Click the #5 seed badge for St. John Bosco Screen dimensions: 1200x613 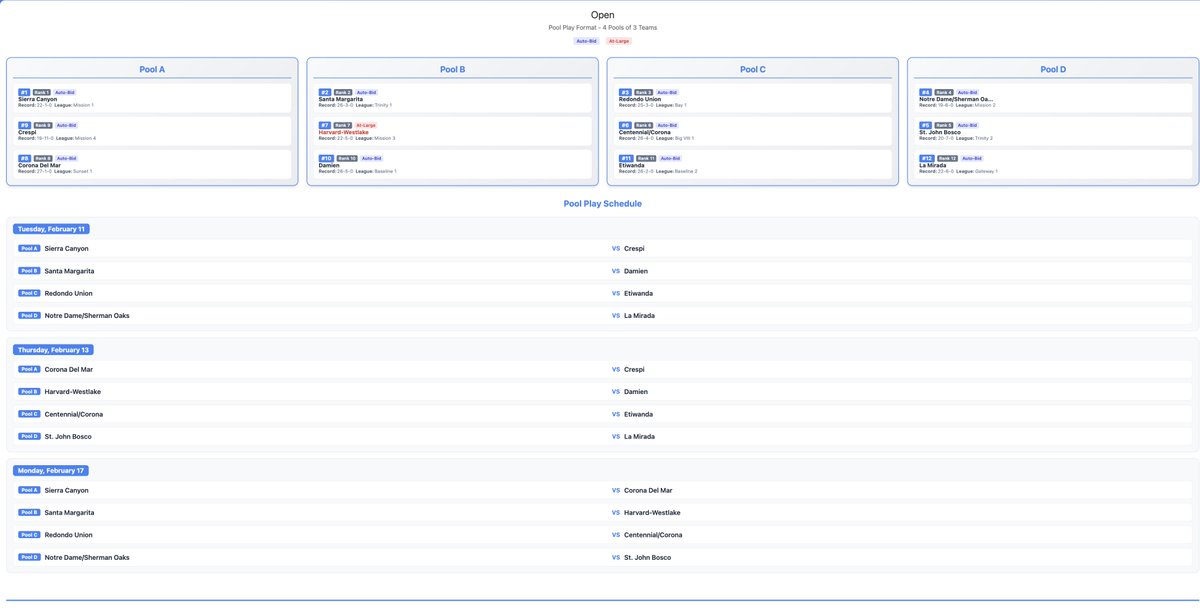click(x=924, y=125)
